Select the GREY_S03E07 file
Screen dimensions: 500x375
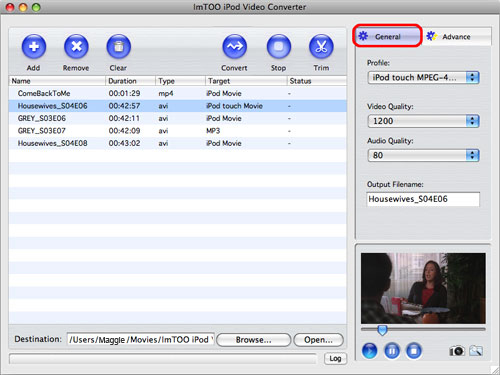[178, 131]
